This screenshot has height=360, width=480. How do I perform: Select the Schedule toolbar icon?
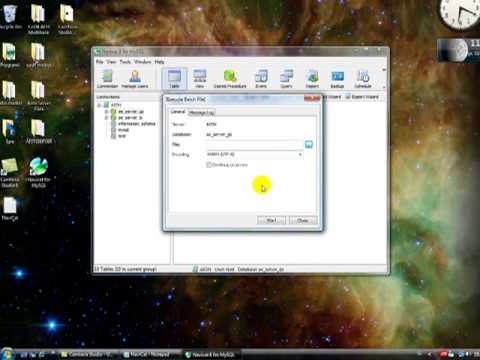363,79
